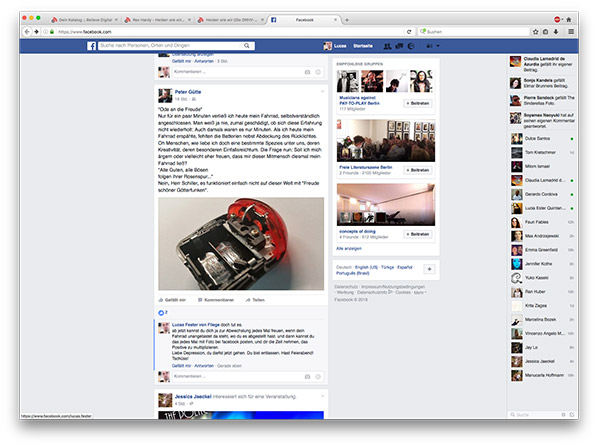The image size is (598, 447).
Task: Click 'Kommentieren' under the photo
Action: click(x=216, y=300)
